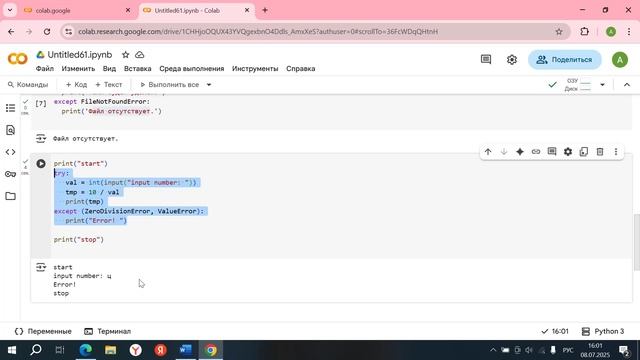Click notebook title Untitled61.ipynb
Screen dimensions: 640x360
pyautogui.click(x=80, y=55)
